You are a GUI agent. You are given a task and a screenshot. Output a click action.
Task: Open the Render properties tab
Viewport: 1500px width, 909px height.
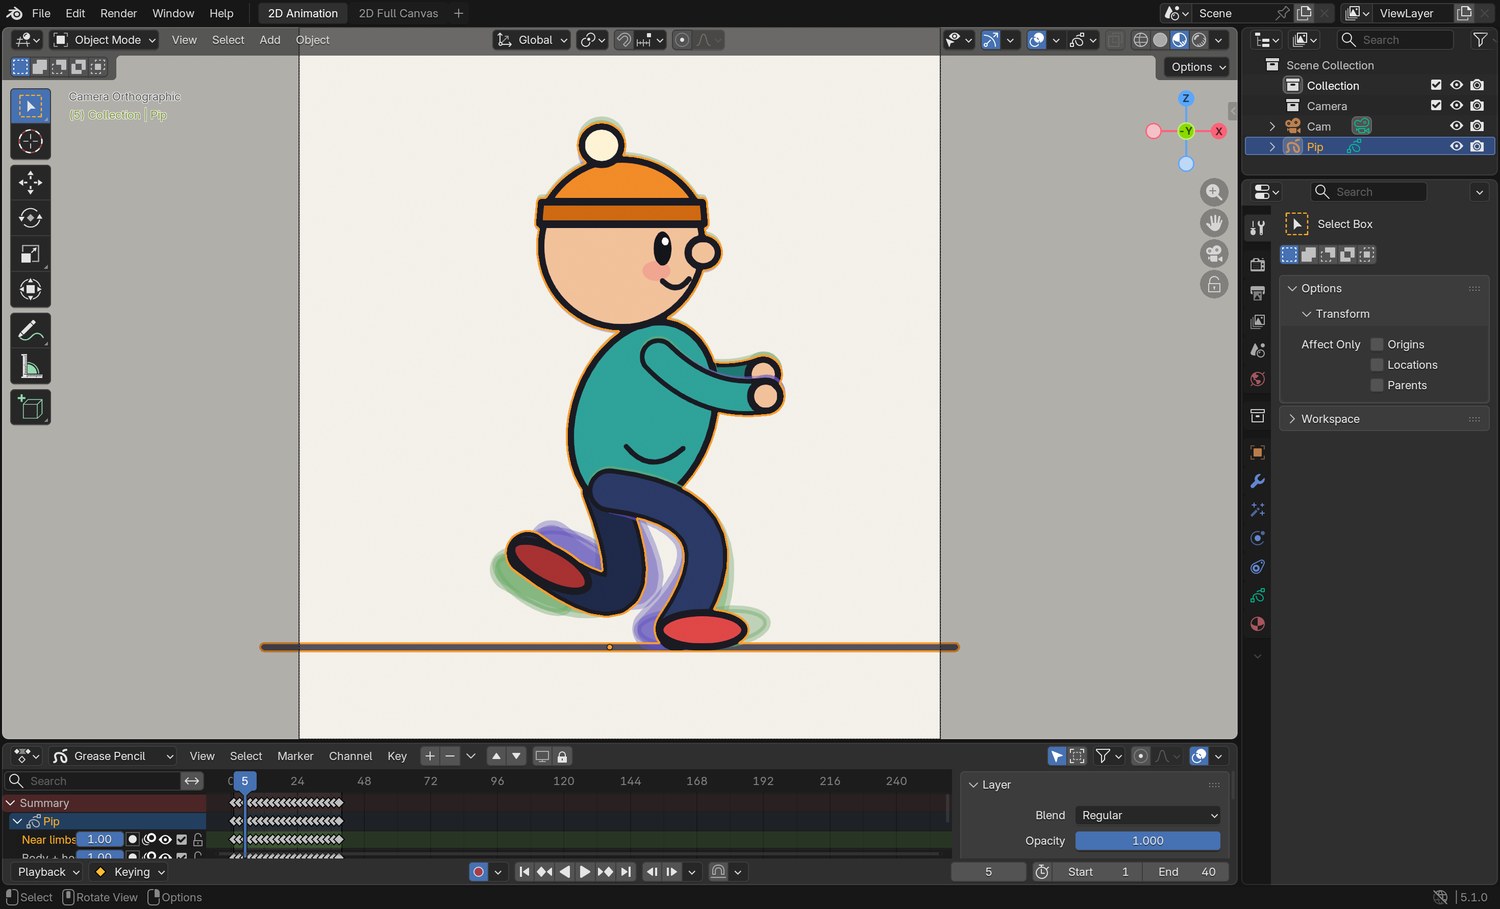(1258, 264)
